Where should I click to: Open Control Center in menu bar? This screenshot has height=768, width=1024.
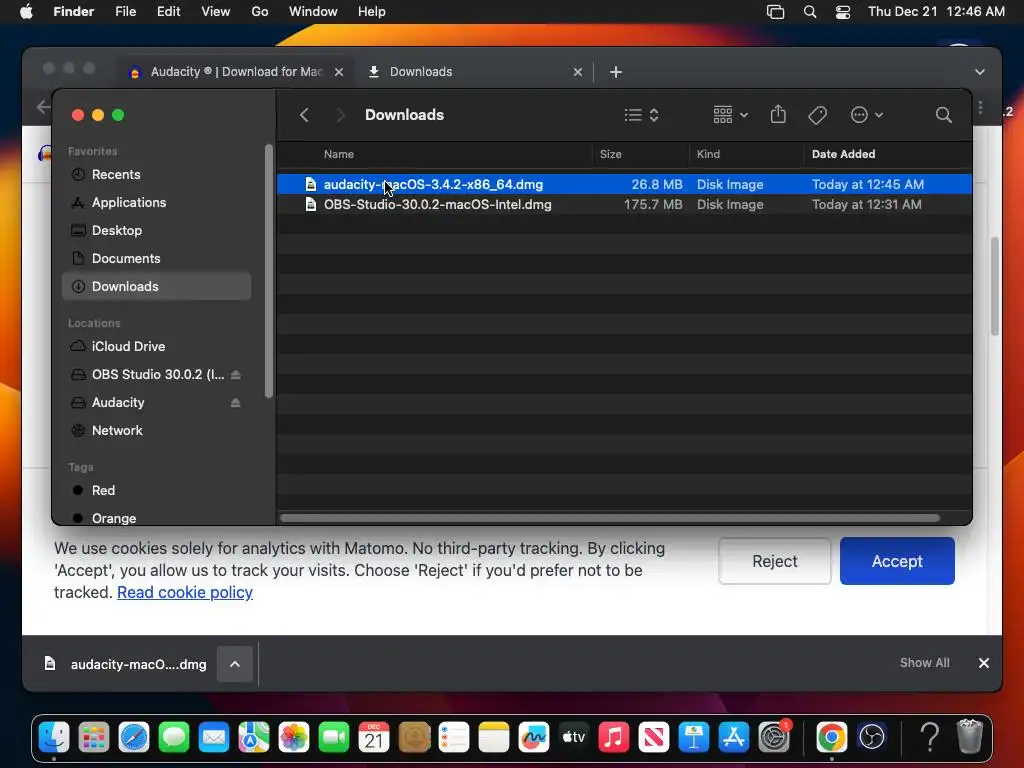(842, 12)
